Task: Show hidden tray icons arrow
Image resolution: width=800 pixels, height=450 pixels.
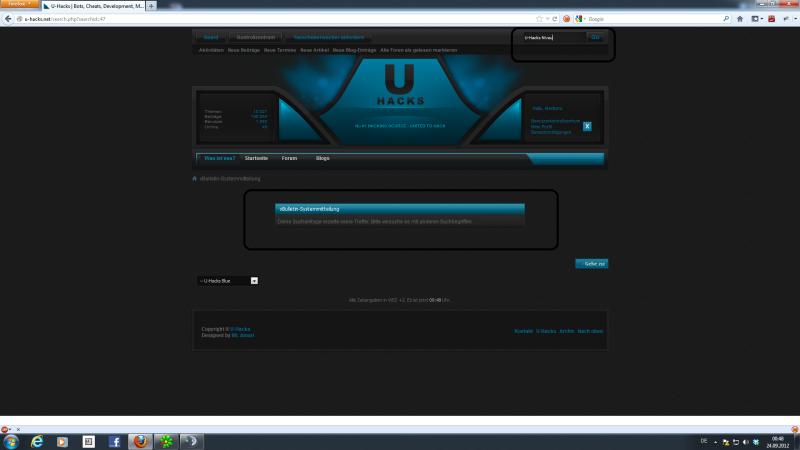Action: tap(715, 442)
